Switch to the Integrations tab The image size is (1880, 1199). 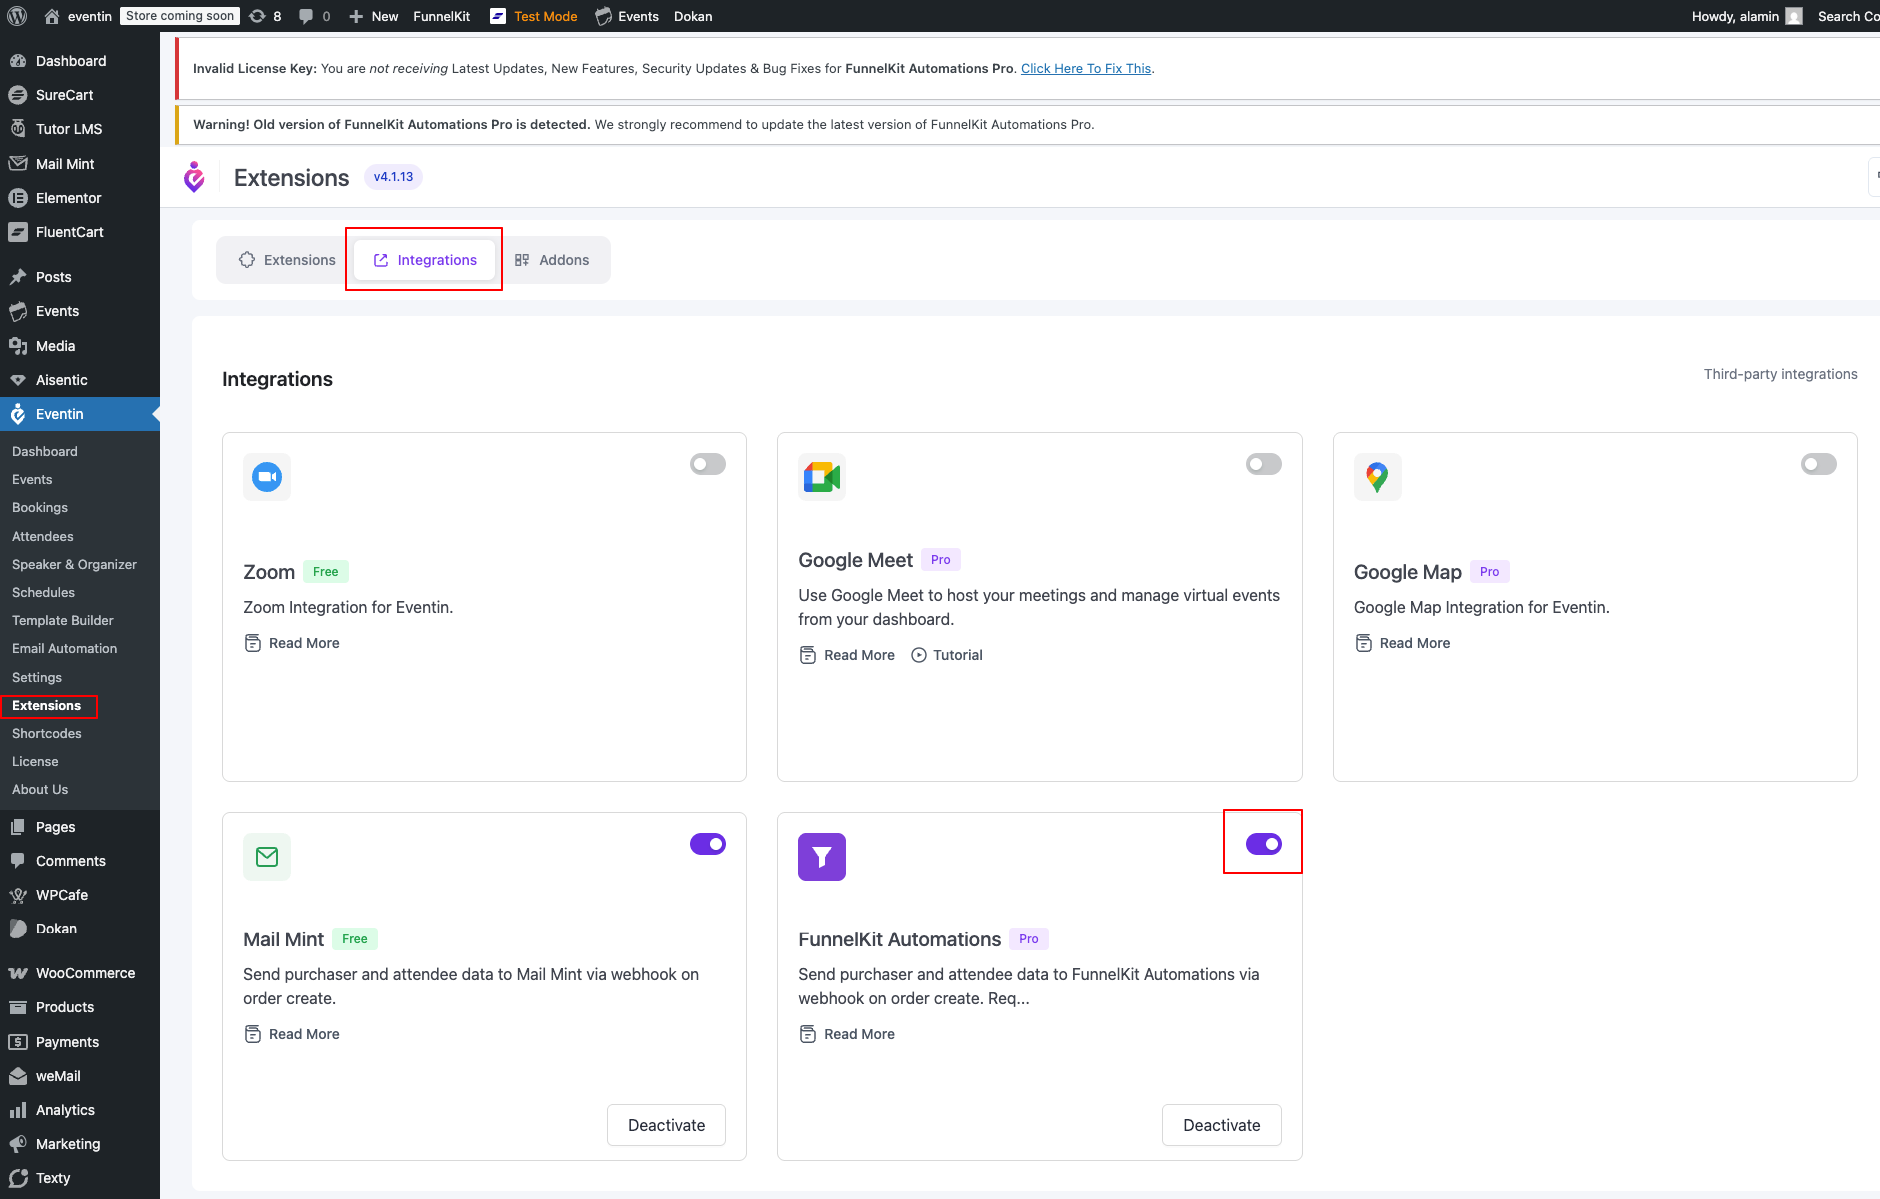[425, 260]
